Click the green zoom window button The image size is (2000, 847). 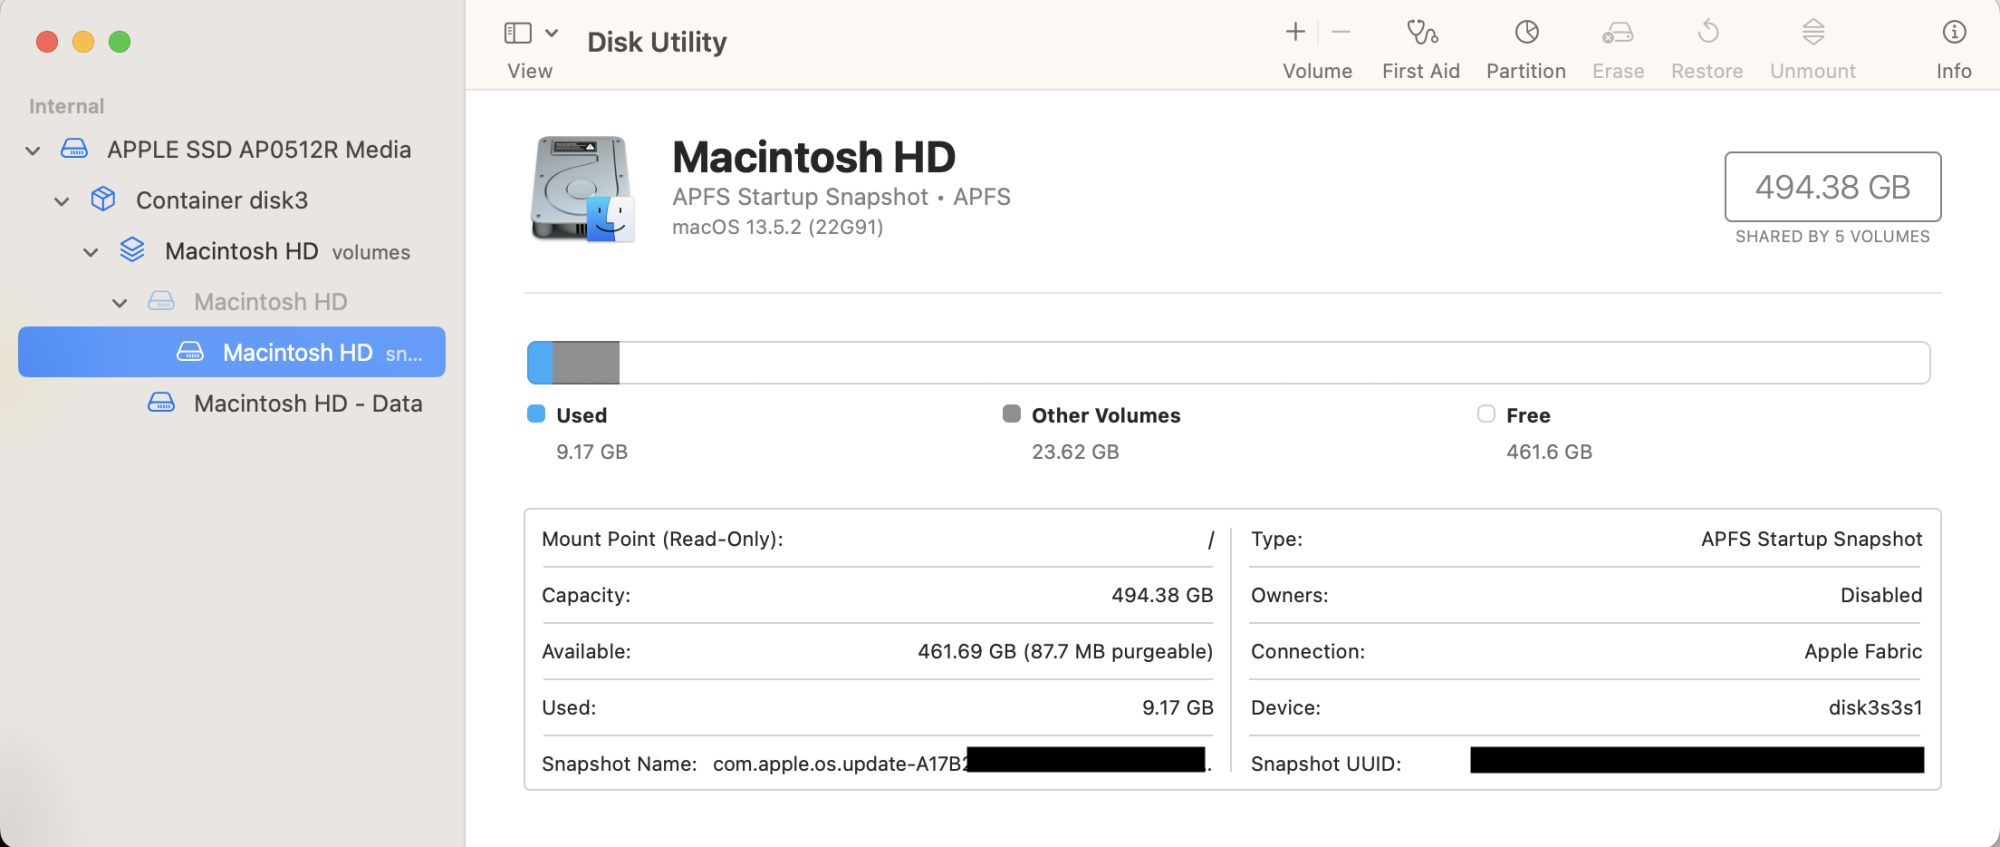[120, 42]
